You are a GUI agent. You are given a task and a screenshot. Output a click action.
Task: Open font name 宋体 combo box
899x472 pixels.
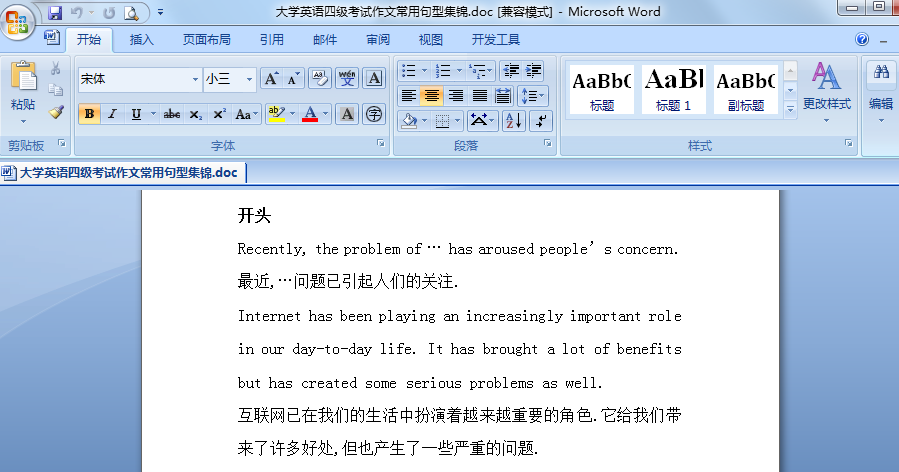[x=139, y=79]
